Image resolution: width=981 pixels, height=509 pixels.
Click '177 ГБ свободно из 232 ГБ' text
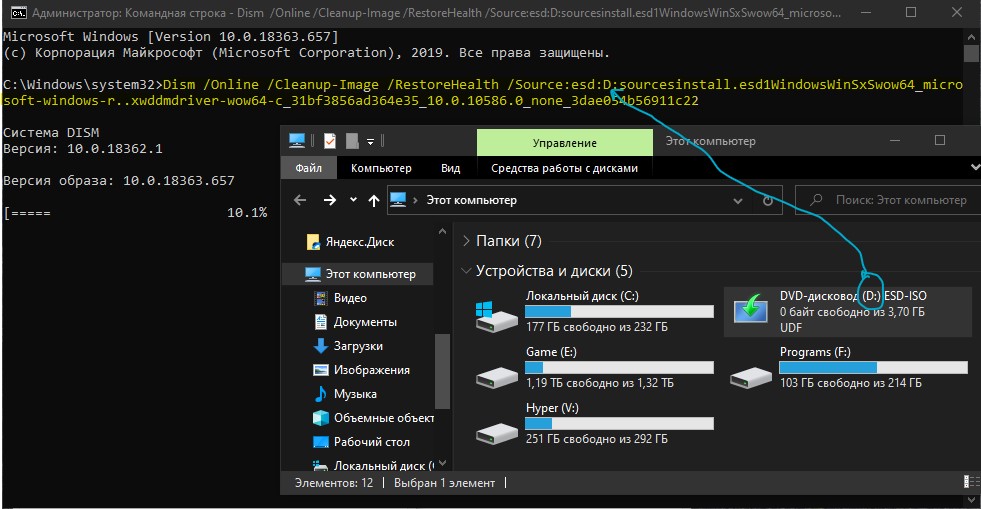597,327
